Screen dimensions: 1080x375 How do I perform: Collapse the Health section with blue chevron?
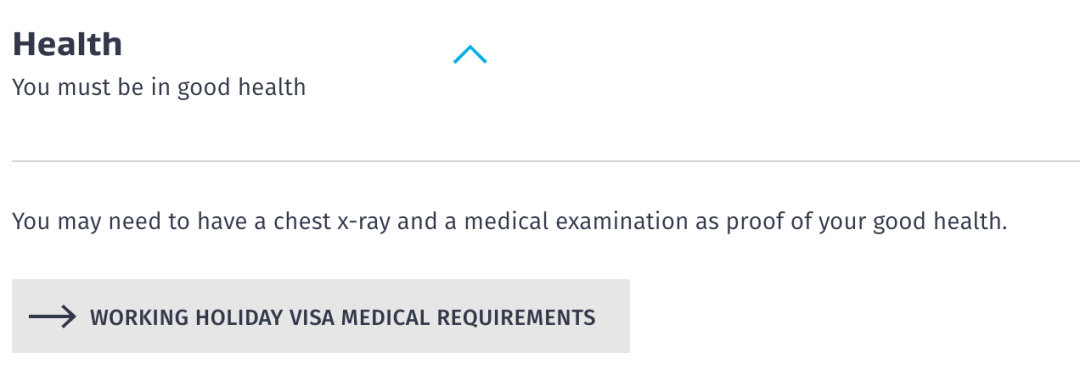pos(470,54)
